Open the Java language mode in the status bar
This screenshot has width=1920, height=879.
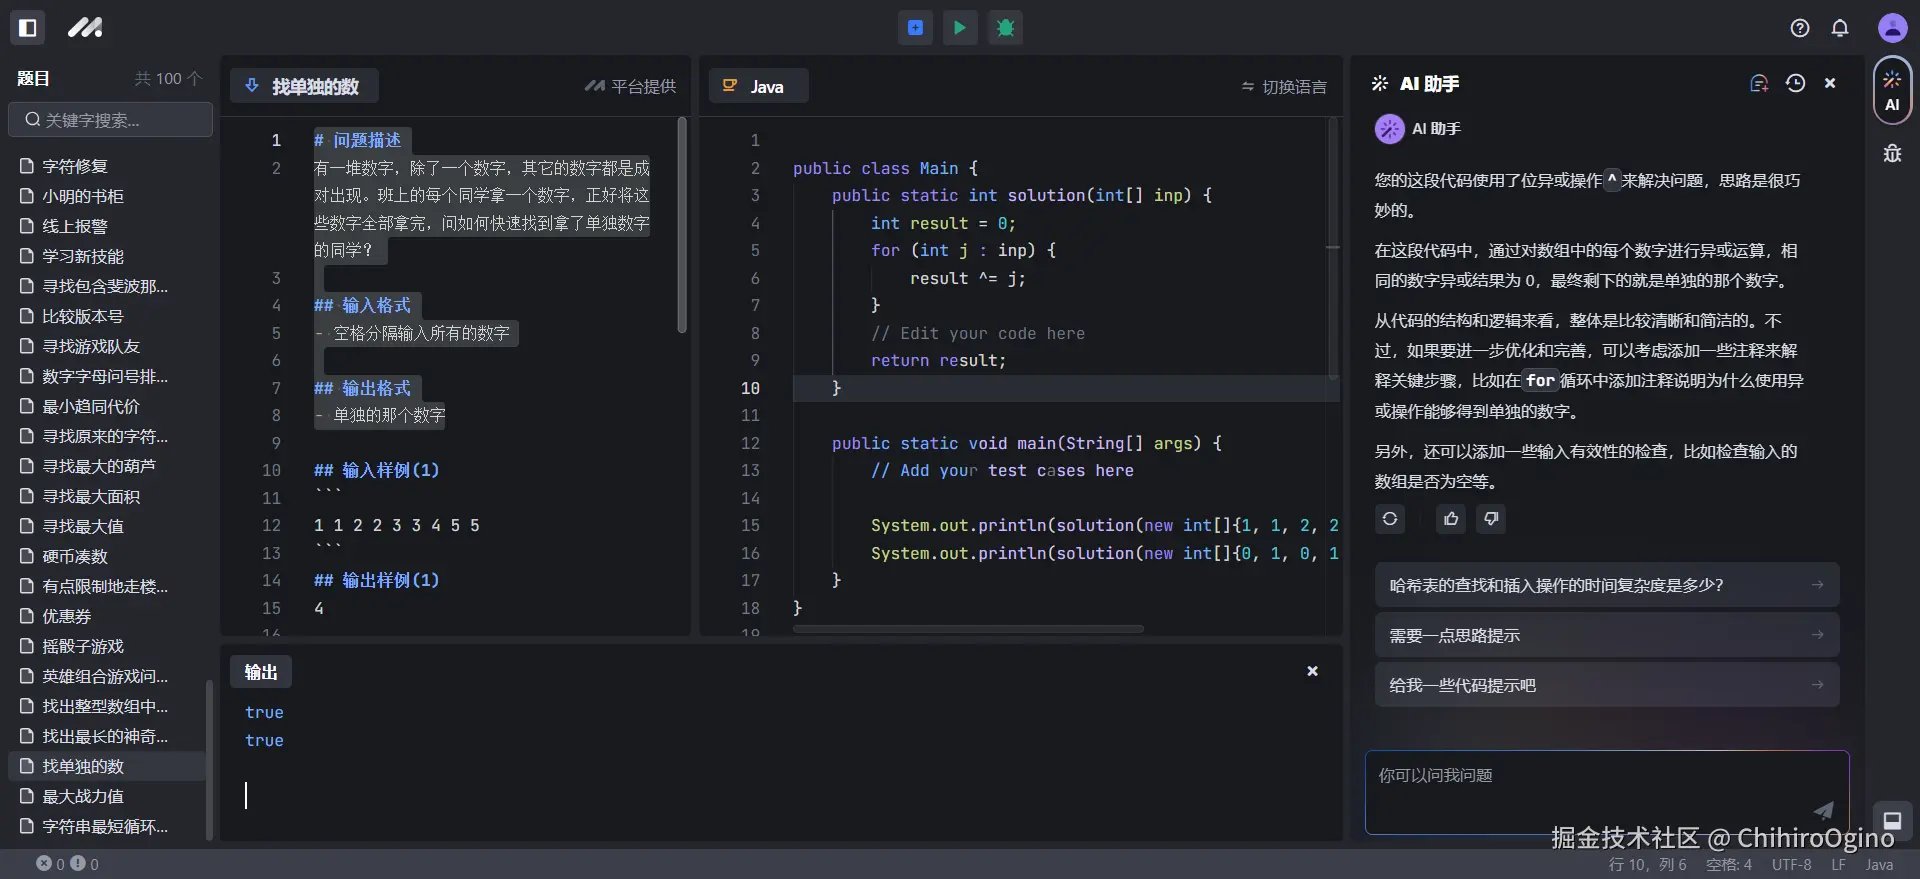point(1879,865)
